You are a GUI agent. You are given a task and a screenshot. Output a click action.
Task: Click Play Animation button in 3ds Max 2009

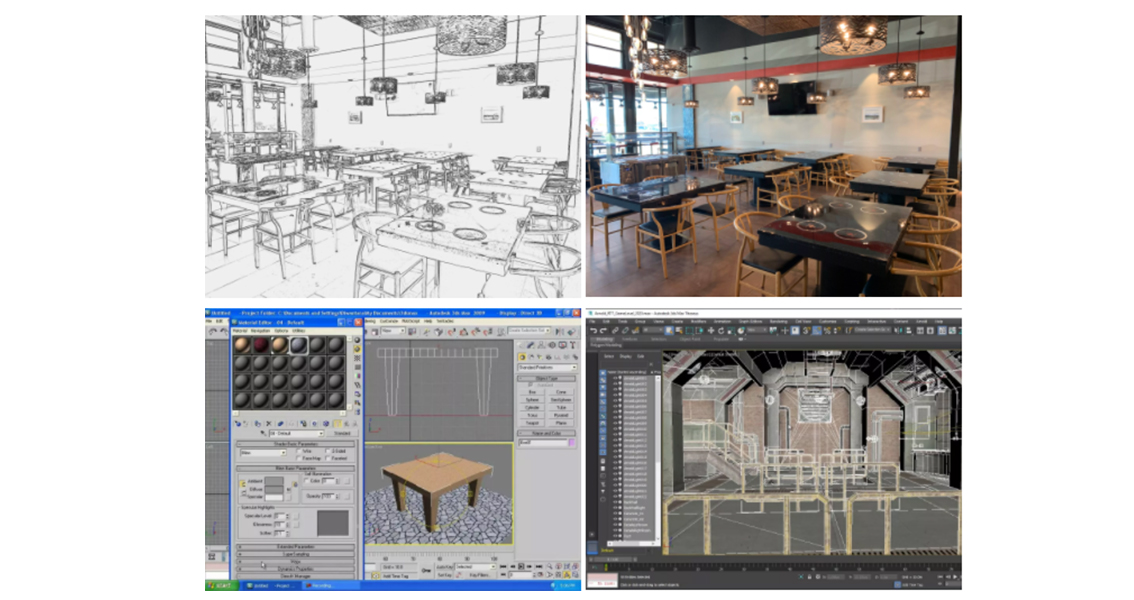point(522,567)
